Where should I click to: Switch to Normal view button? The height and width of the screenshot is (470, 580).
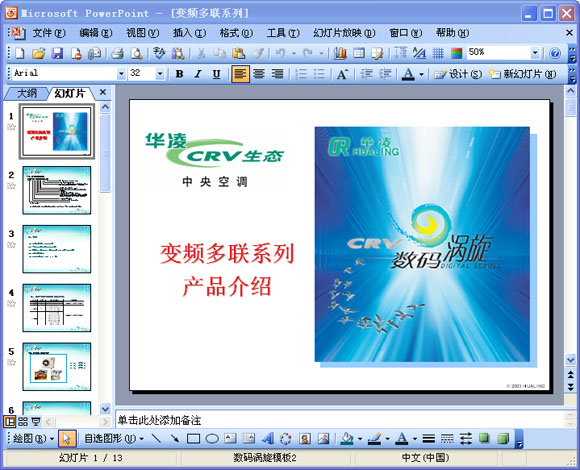pyautogui.click(x=9, y=421)
